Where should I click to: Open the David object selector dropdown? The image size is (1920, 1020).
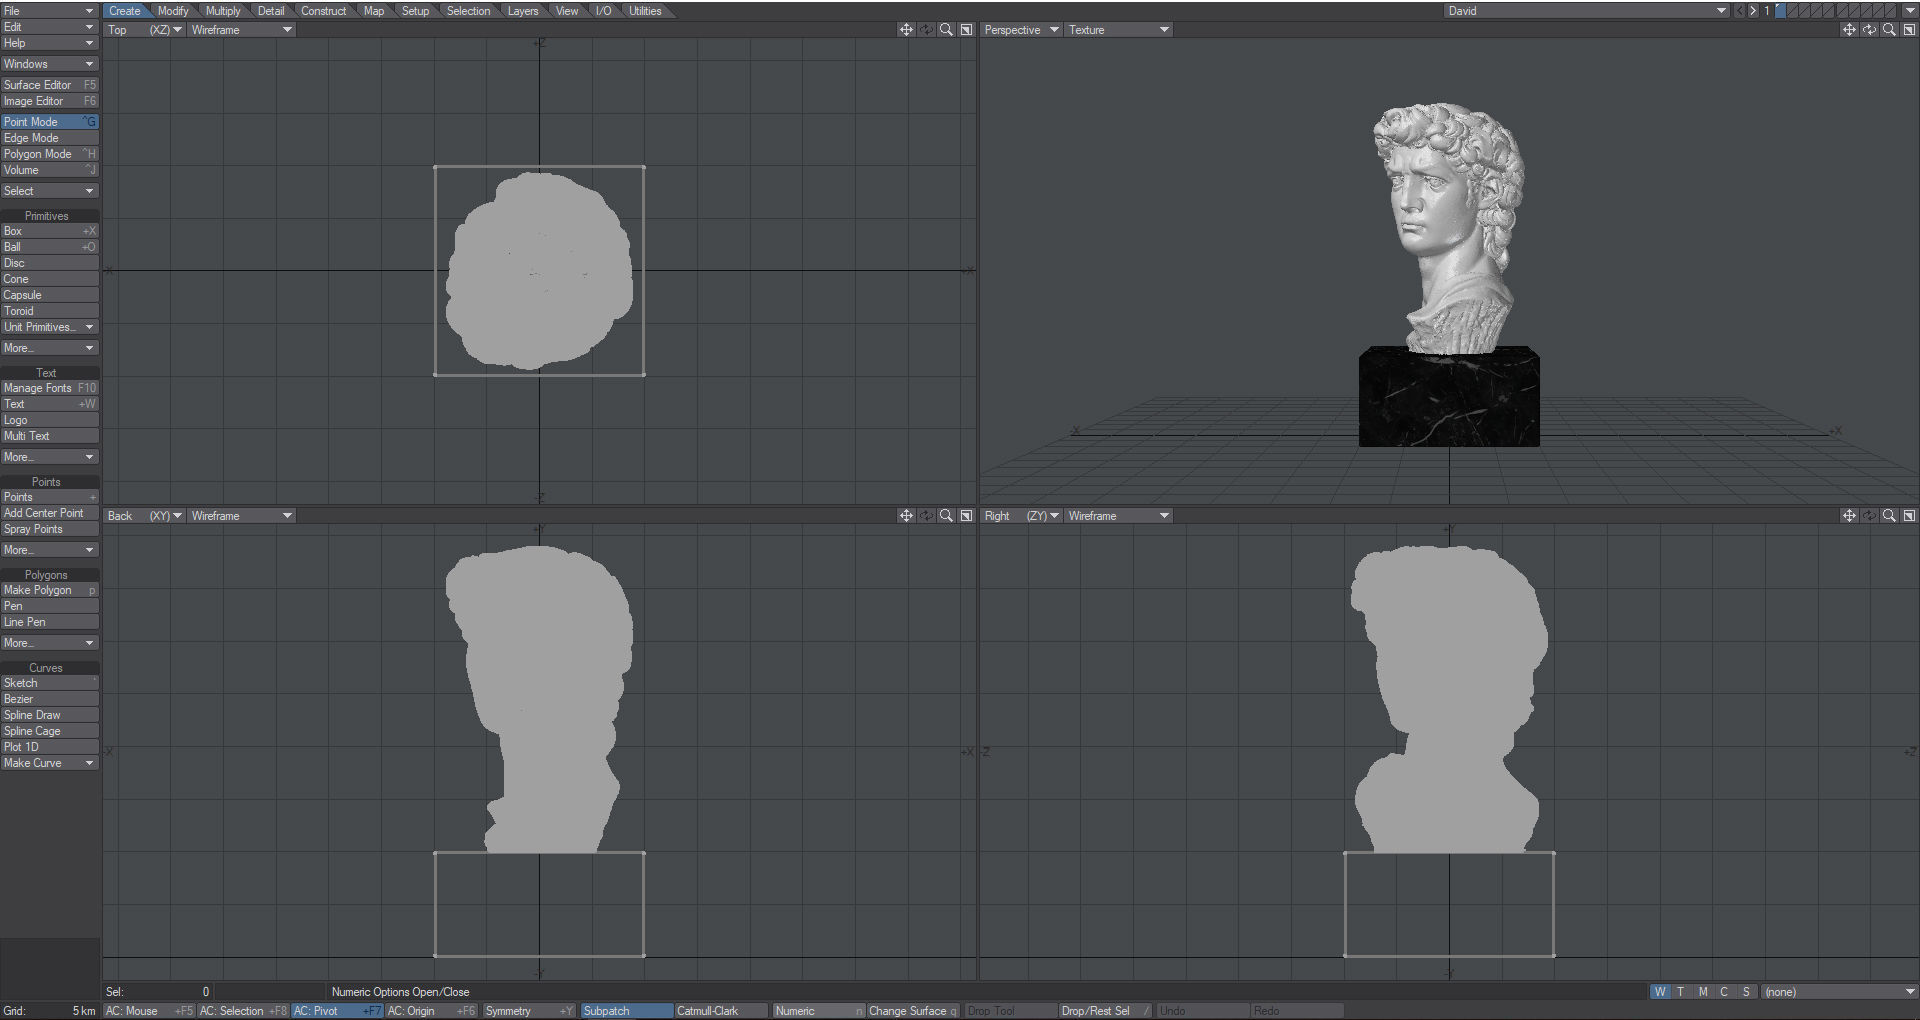click(x=1587, y=11)
